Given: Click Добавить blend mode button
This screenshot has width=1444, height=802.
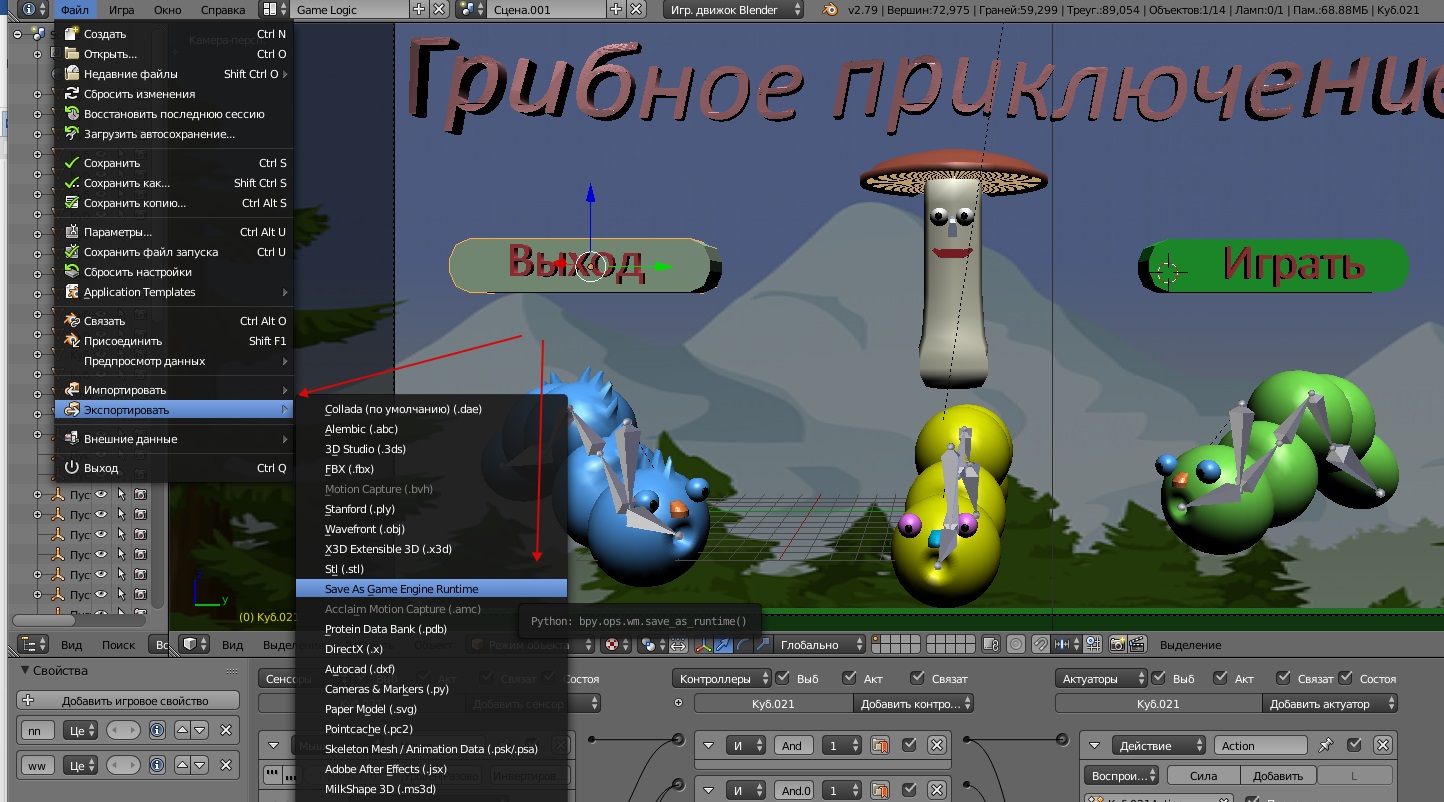Looking at the screenshot, I should (x=1278, y=775).
